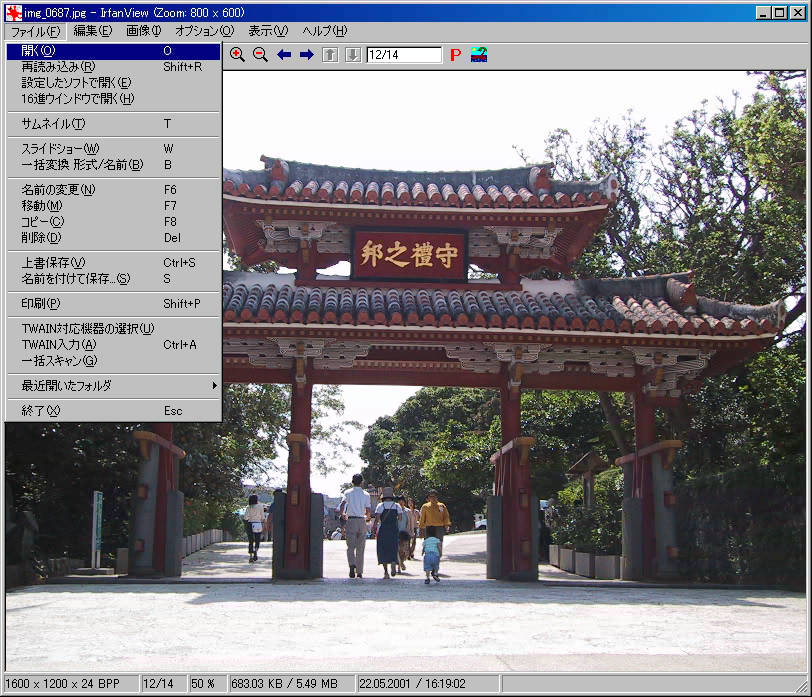Click the next page down arrow icon

pos(353,54)
